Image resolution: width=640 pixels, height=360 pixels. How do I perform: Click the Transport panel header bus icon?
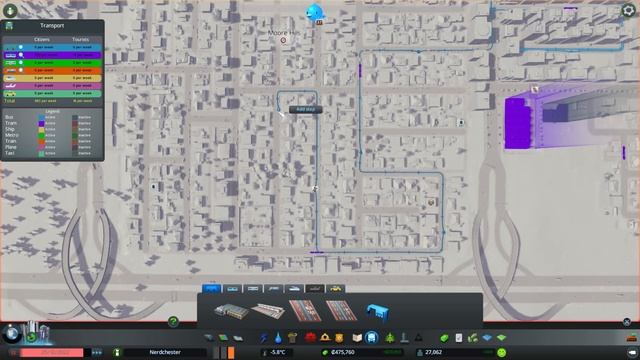9,26
